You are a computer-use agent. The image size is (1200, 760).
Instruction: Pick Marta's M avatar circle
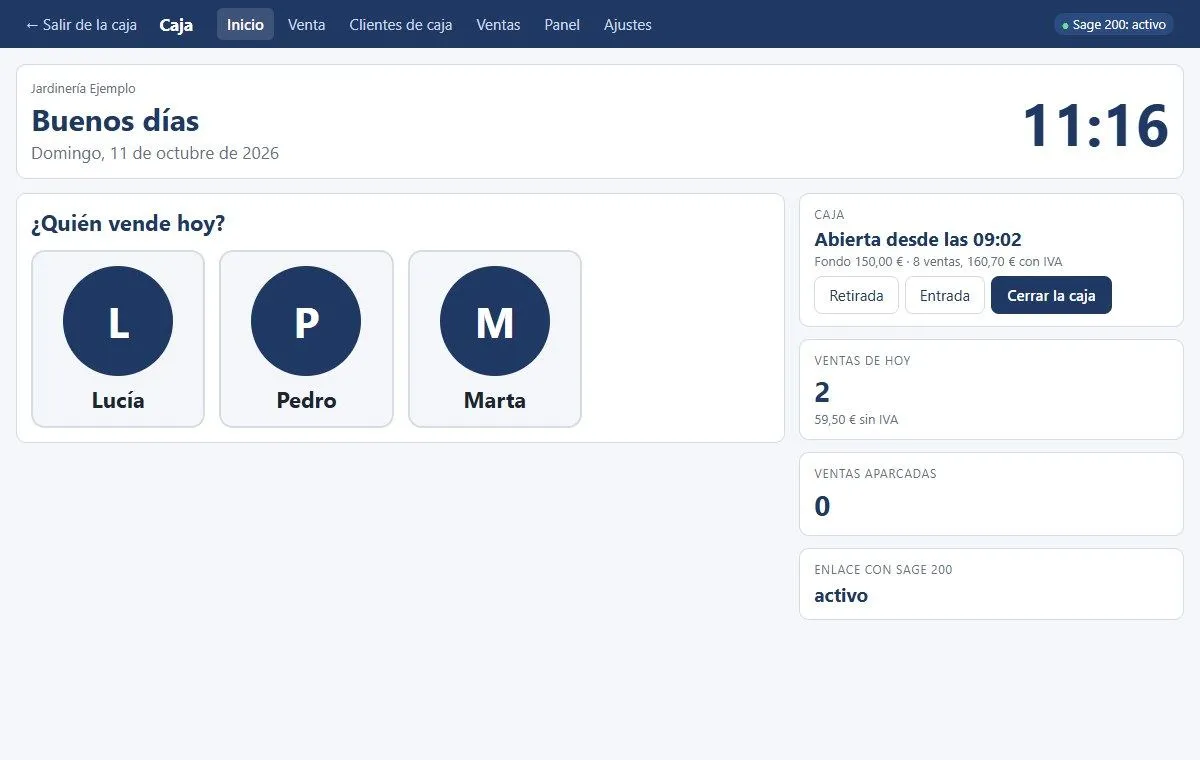[x=495, y=321]
